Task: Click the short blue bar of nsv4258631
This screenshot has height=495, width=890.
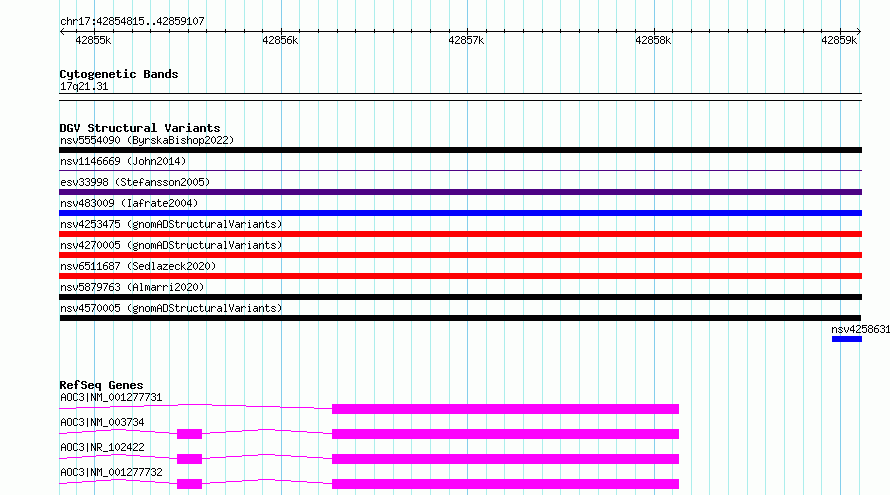Action: [x=847, y=339]
